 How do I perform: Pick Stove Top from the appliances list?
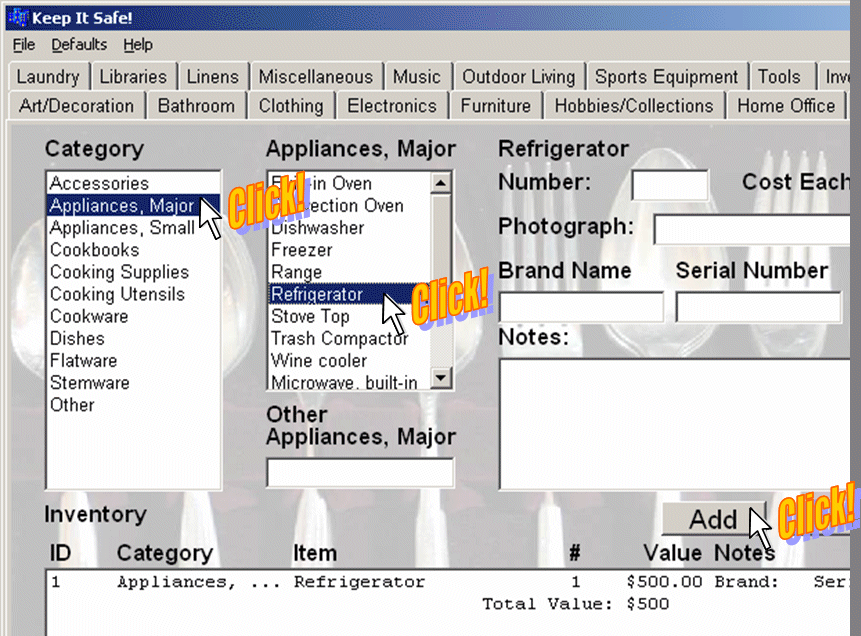pyautogui.click(x=349, y=316)
